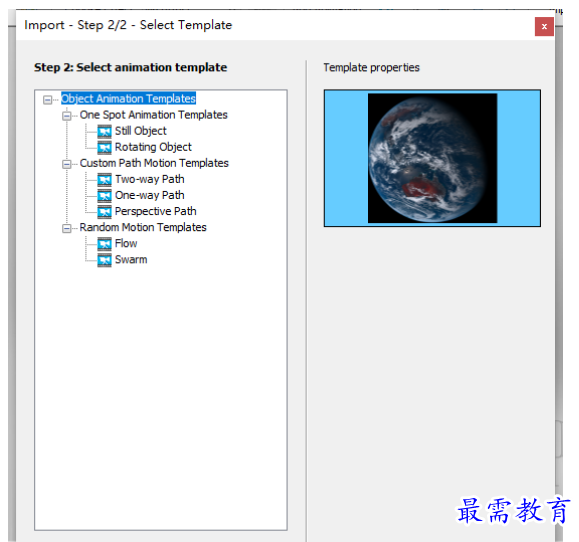The image size is (579, 542).
Task: Collapse the Random Motion Templates group
Action: [x=66, y=228]
